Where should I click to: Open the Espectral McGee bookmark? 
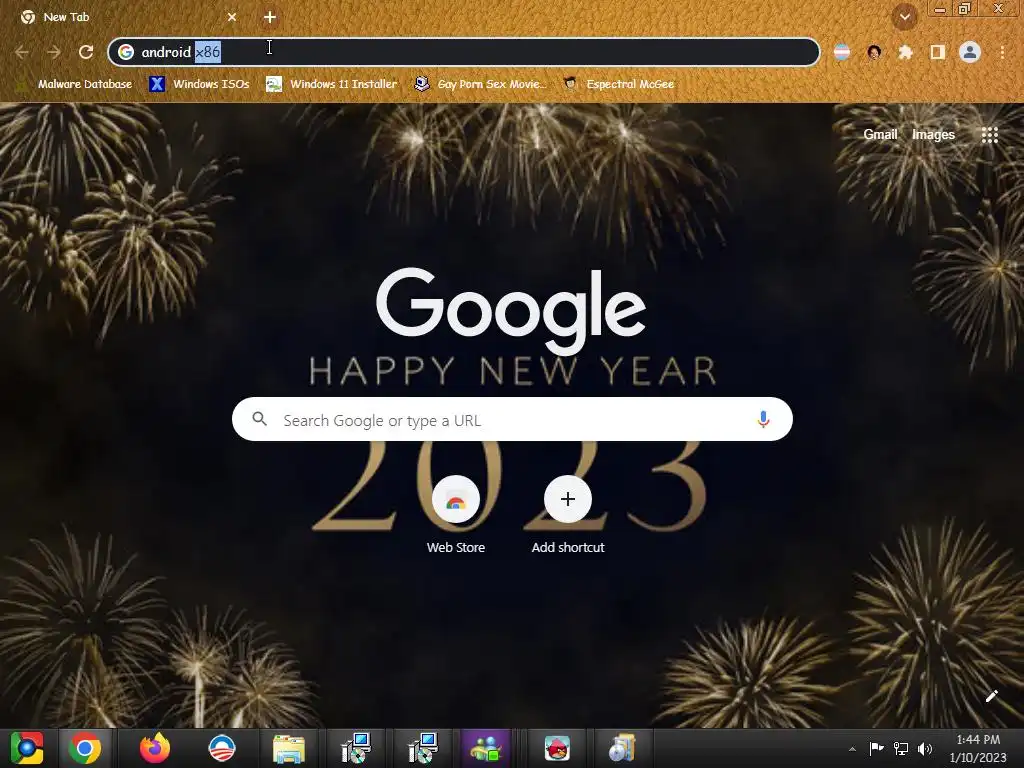pos(618,84)
